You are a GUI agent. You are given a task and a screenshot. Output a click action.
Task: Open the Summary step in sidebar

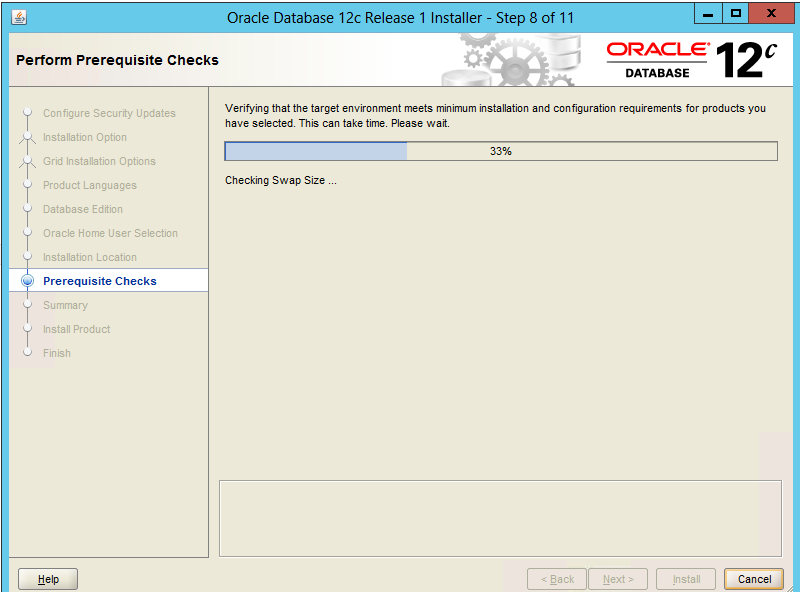click(x=65, y=306)
